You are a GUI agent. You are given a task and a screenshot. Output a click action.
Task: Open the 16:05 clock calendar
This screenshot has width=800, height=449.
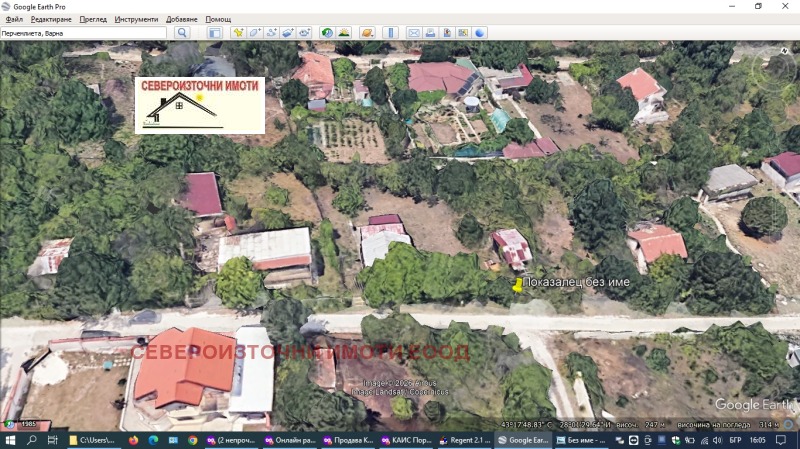[x=758, y=440]
